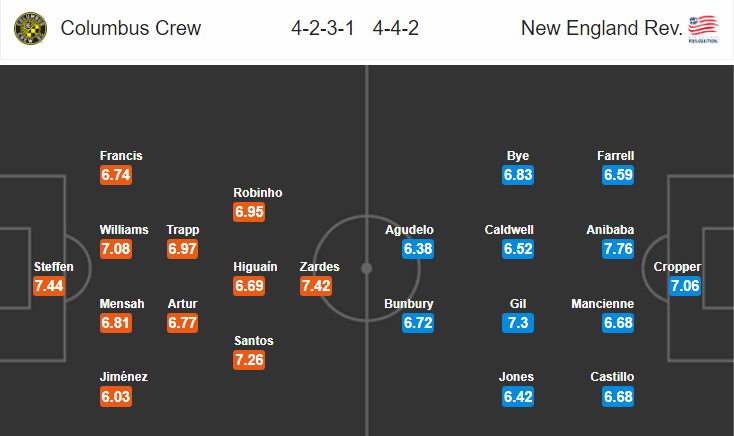Click Steffen's 7.44 rating badge
Viewport: 734px width, 436px height.
(49, 286)
